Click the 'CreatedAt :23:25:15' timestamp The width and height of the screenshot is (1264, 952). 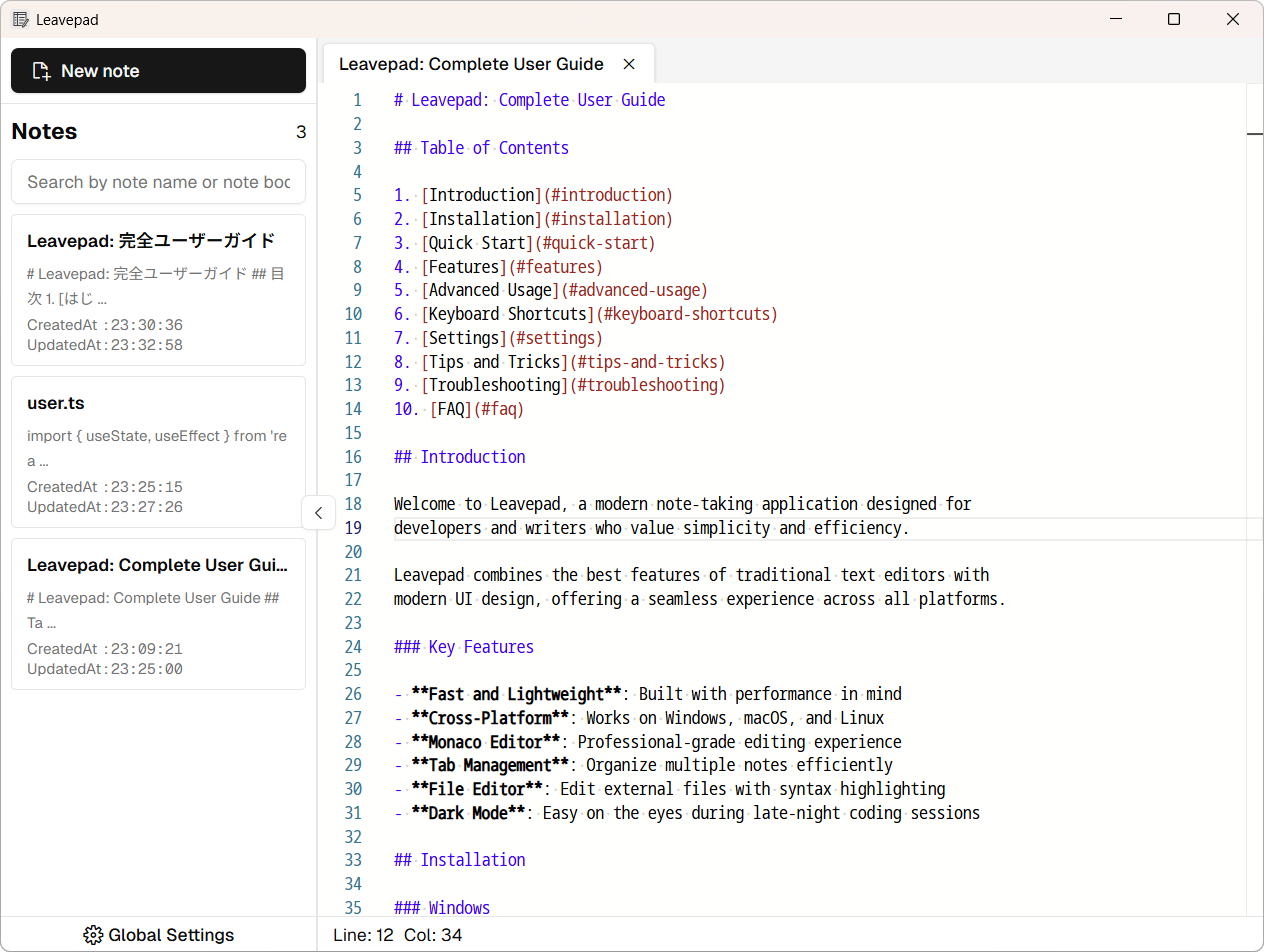(105, 487)
